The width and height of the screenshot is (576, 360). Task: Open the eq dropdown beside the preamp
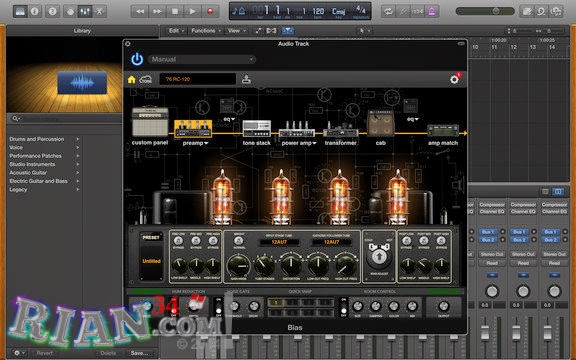[x=229, y=119]
